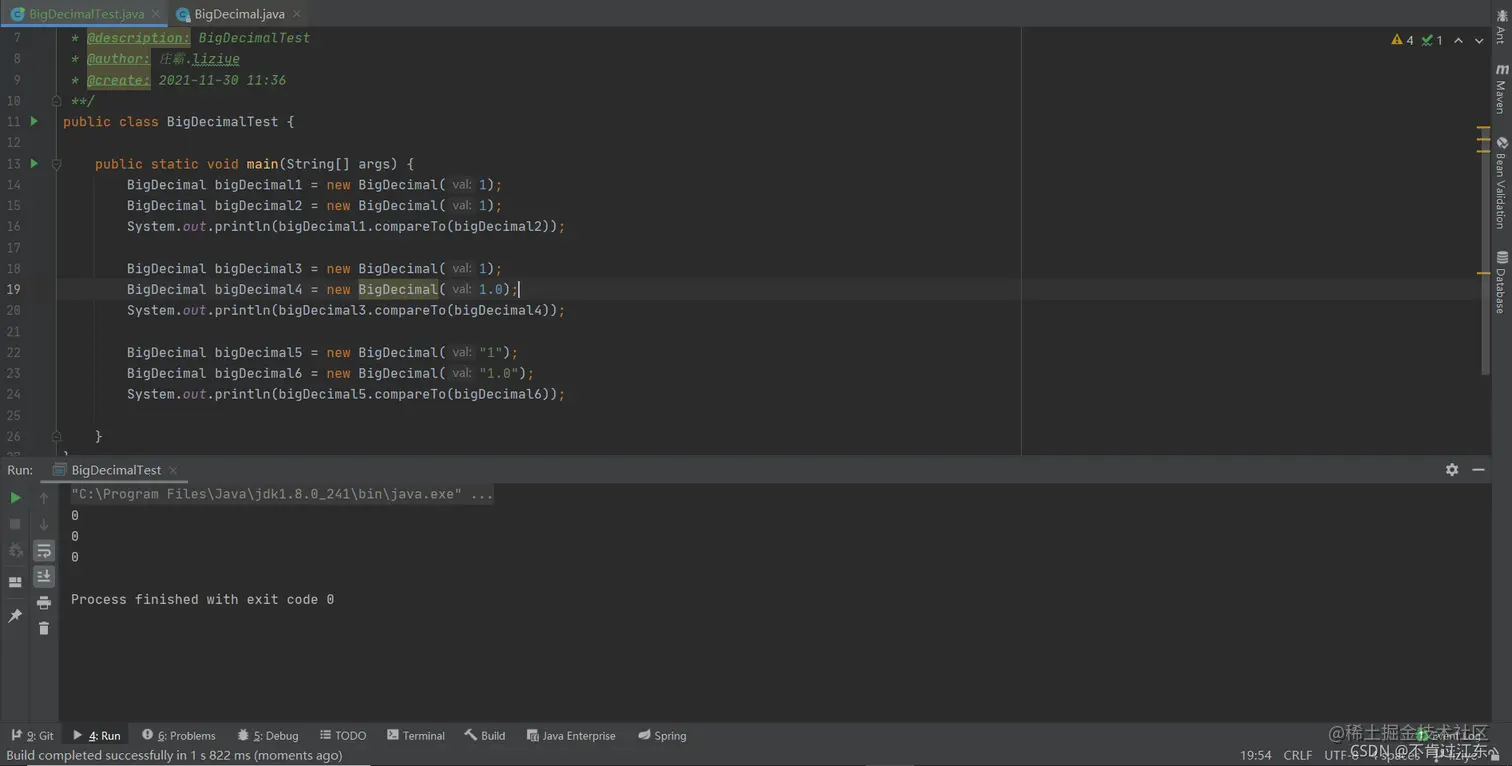Open the Database side panel
Viewport: 1512px width, 766px height.
(1501, 282)
